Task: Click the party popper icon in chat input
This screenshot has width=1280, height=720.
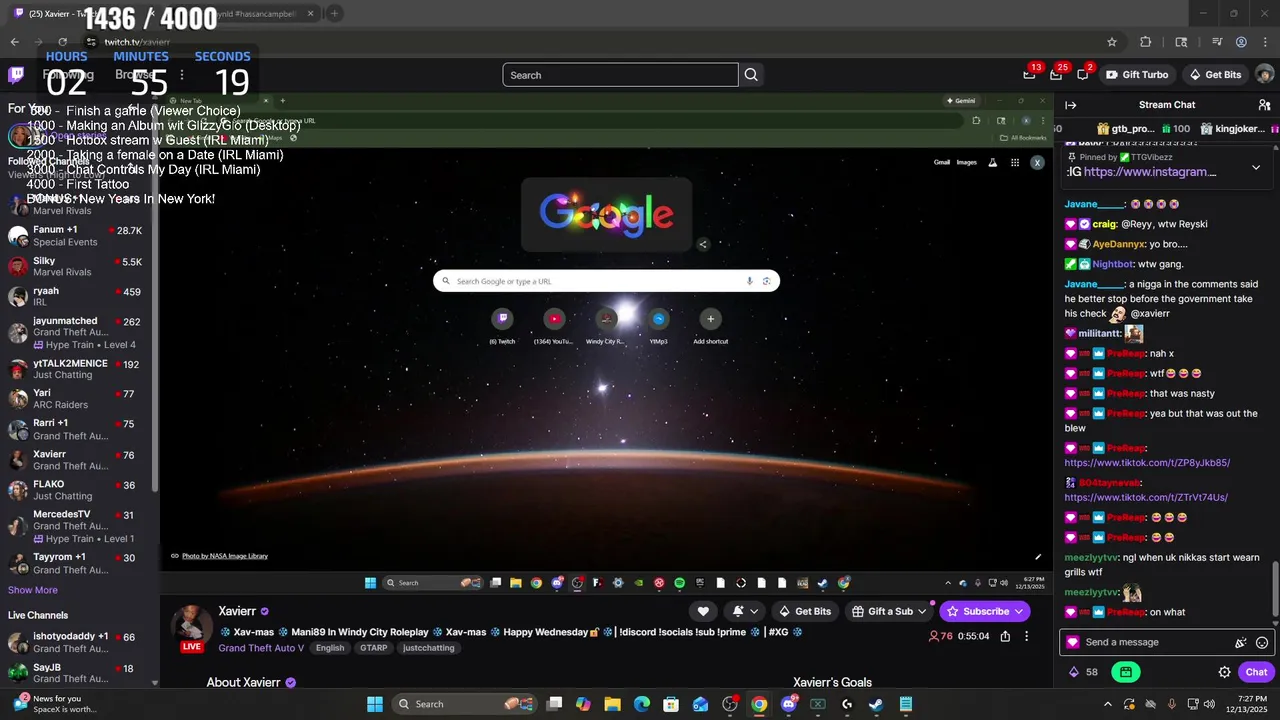Action: click(1241, 643)
